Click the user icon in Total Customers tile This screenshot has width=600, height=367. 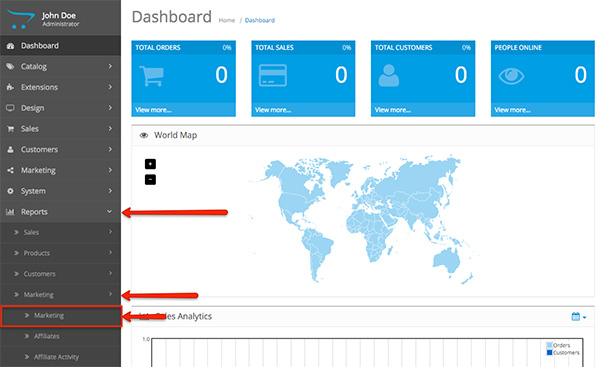[389, 75]
